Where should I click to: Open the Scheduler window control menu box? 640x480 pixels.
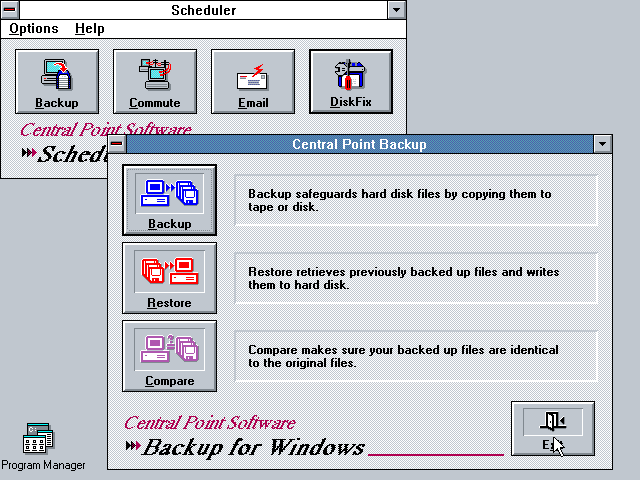(x=9, y=10)
